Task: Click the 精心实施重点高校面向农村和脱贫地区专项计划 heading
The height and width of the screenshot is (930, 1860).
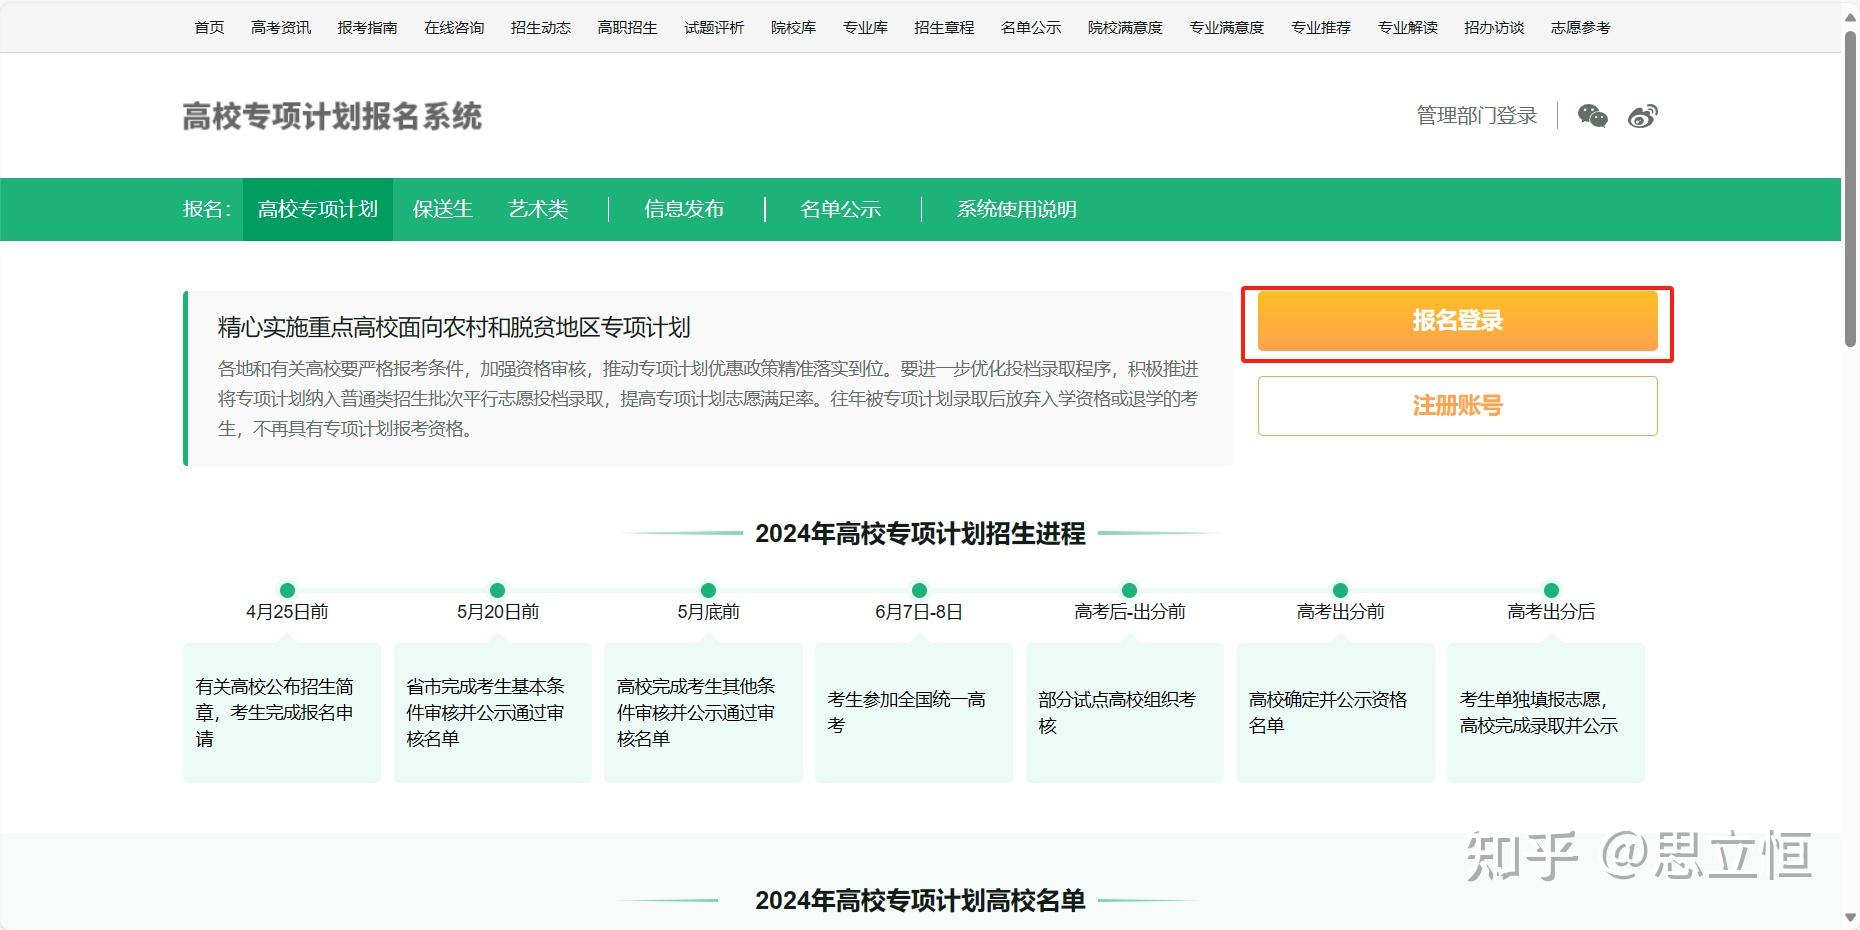Action: 454,328
